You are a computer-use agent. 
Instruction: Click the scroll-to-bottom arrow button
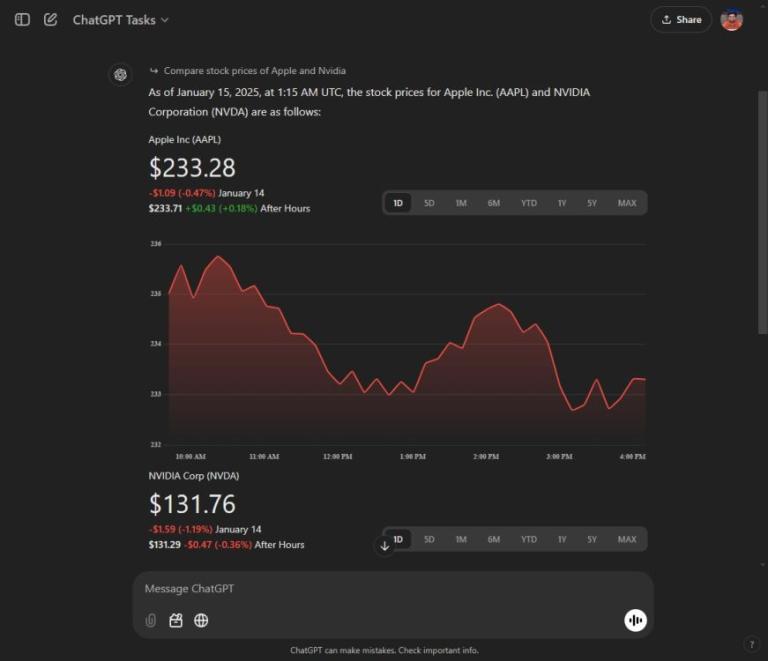385,545
